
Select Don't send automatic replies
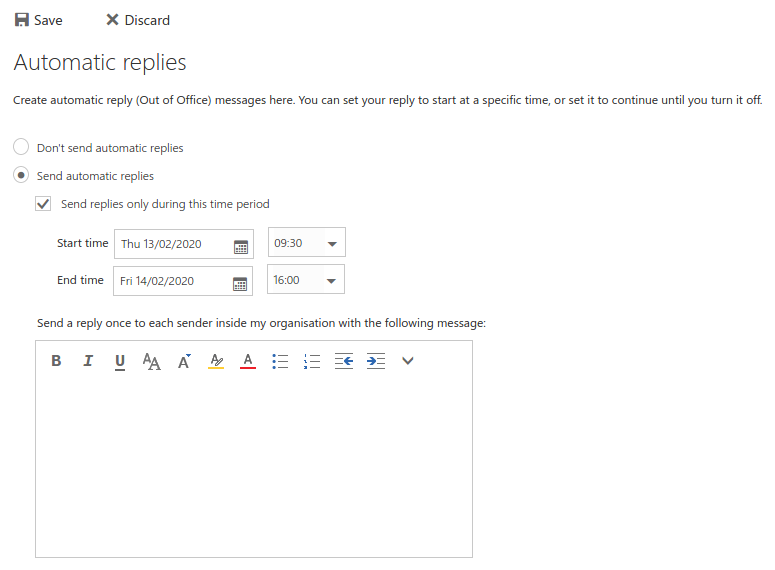tap(21, 147)
